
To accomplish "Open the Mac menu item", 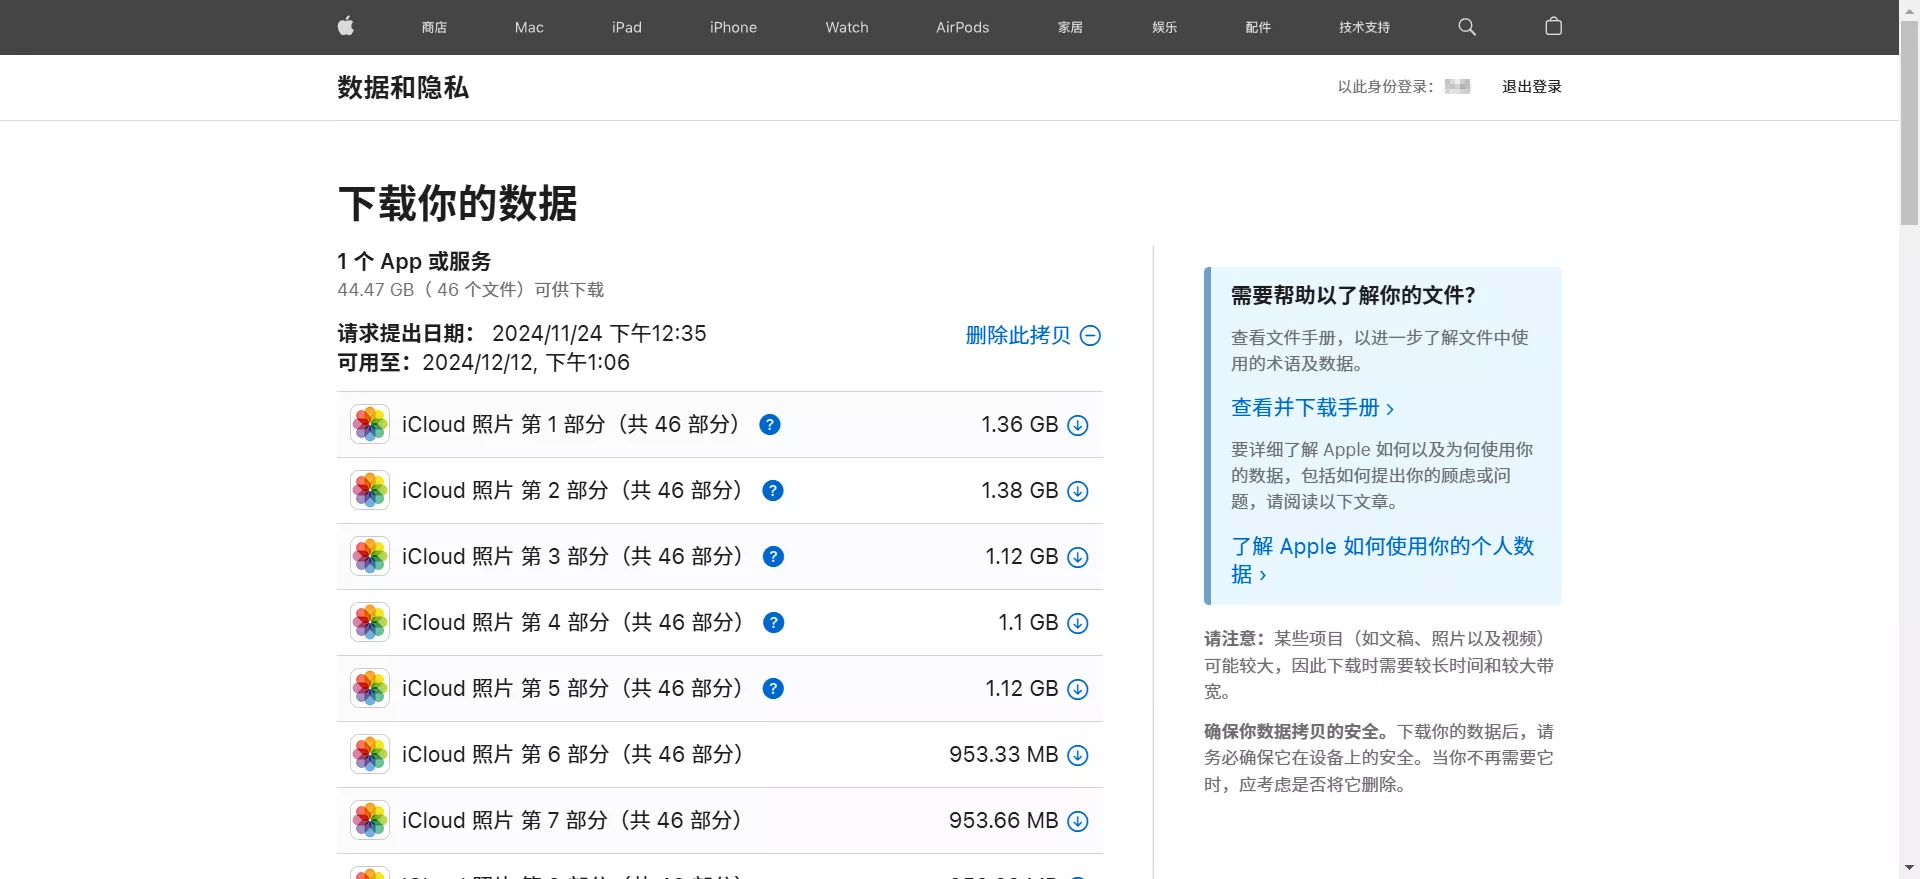I will click(529, 27).
